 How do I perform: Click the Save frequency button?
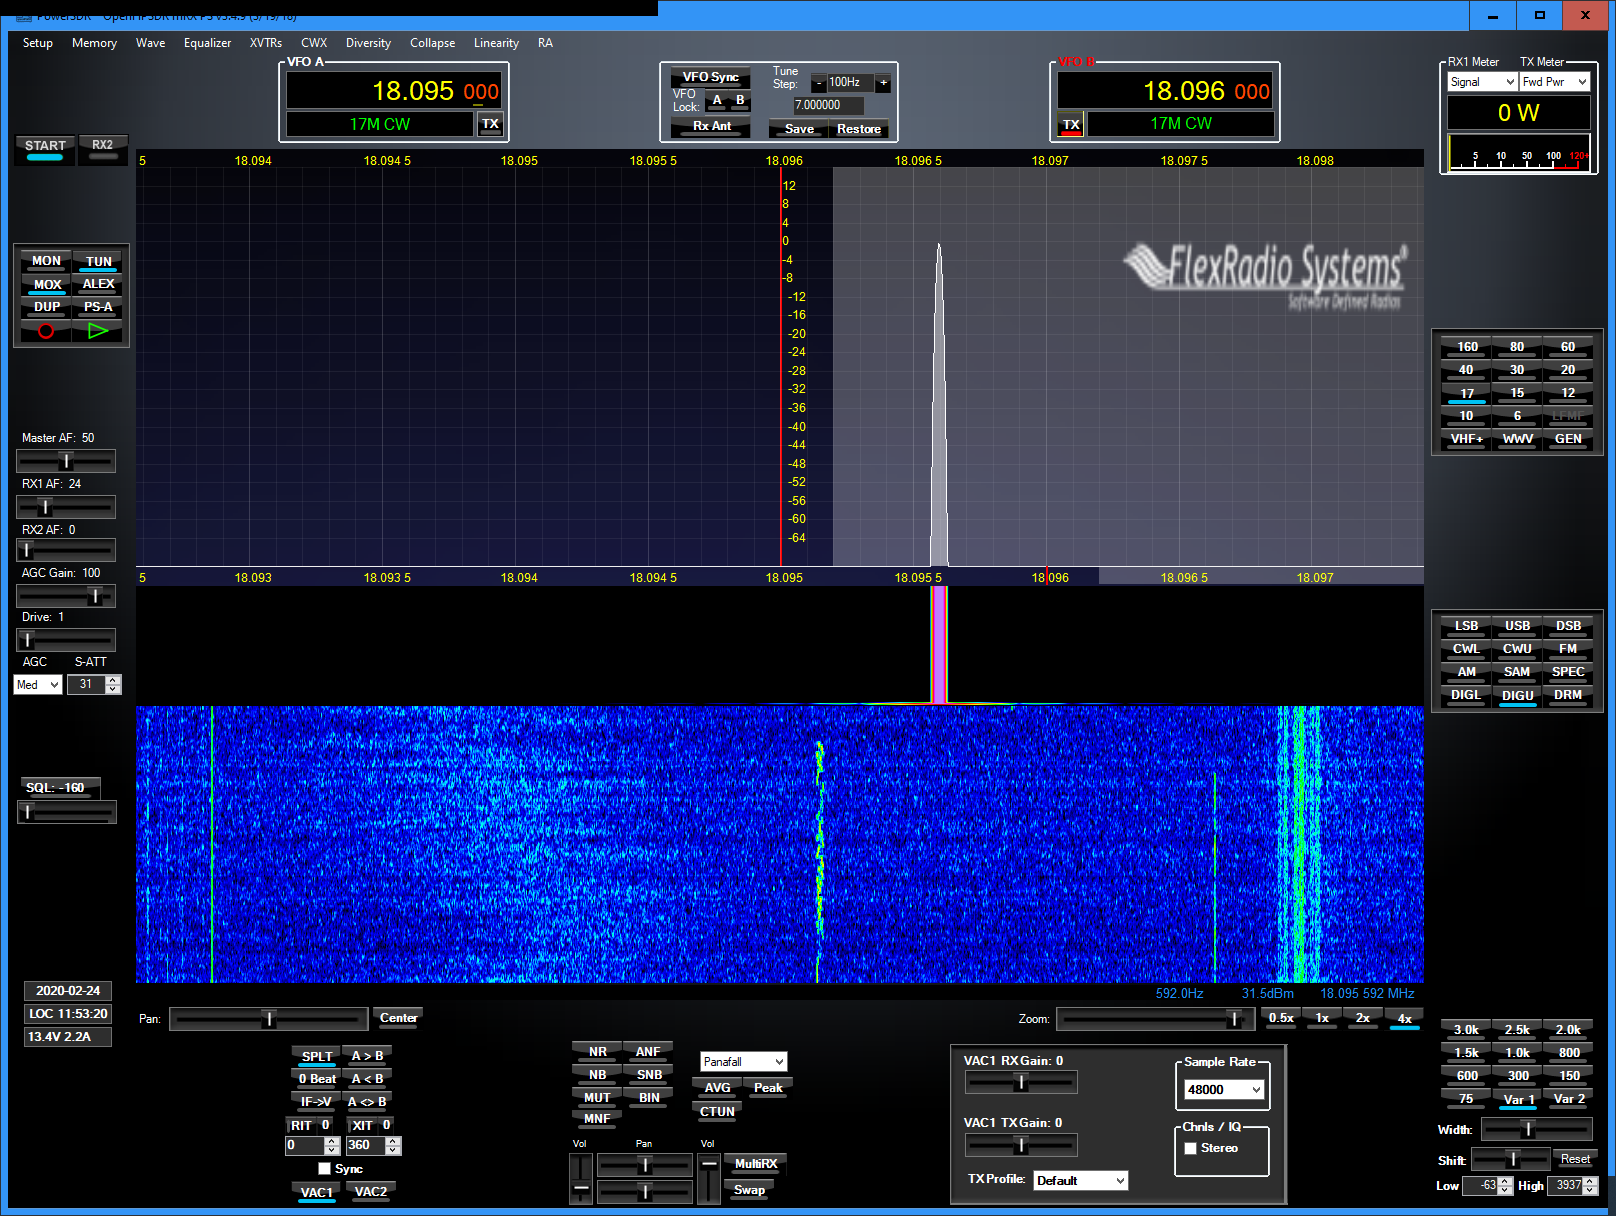click(799, 129)
